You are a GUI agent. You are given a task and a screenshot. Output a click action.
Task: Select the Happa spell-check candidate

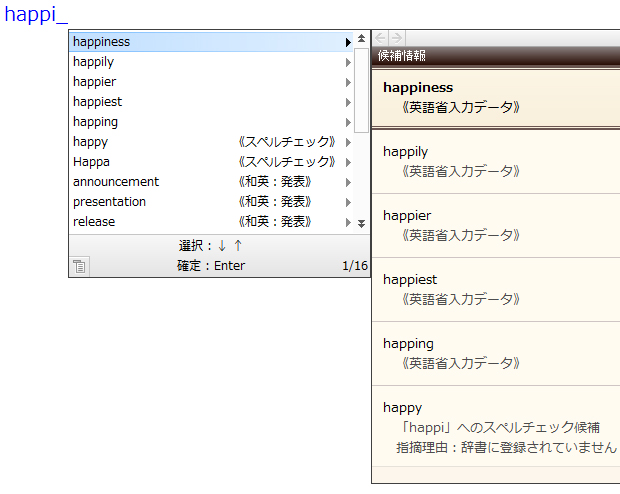click(211, 162)
